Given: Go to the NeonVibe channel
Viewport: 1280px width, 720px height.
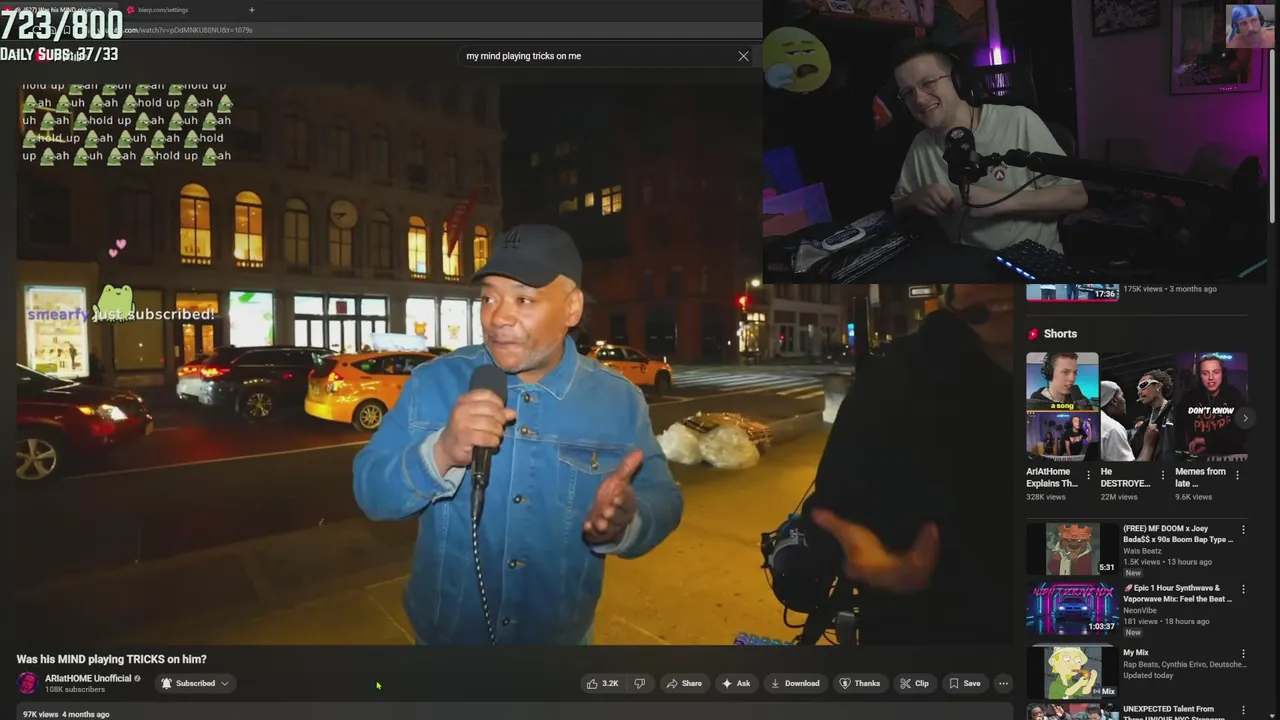Looking at the screenshot, I should [1140, 610].
